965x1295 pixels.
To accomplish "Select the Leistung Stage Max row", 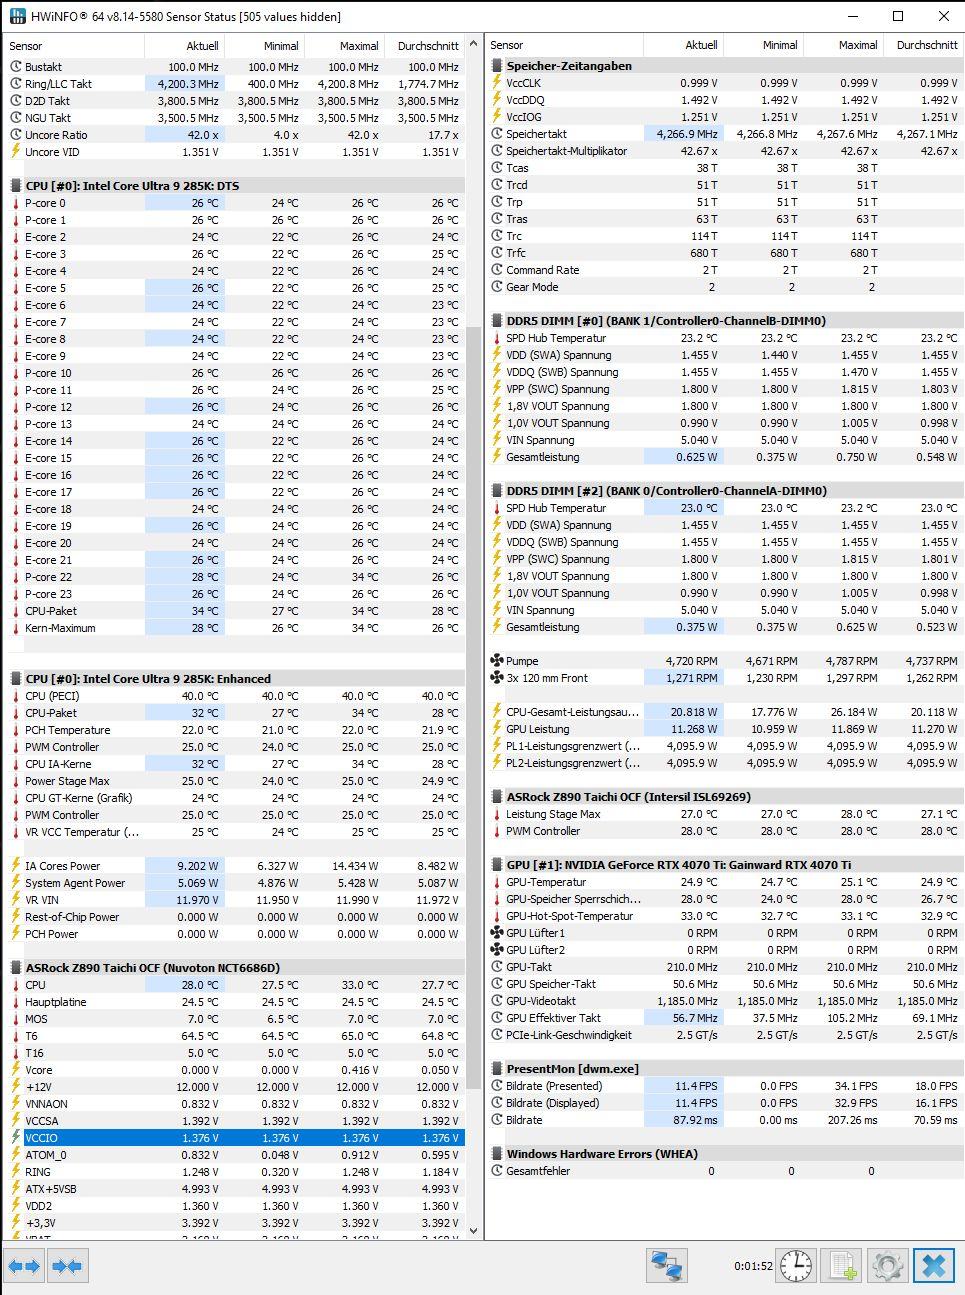I will click(x=724, y=814).
